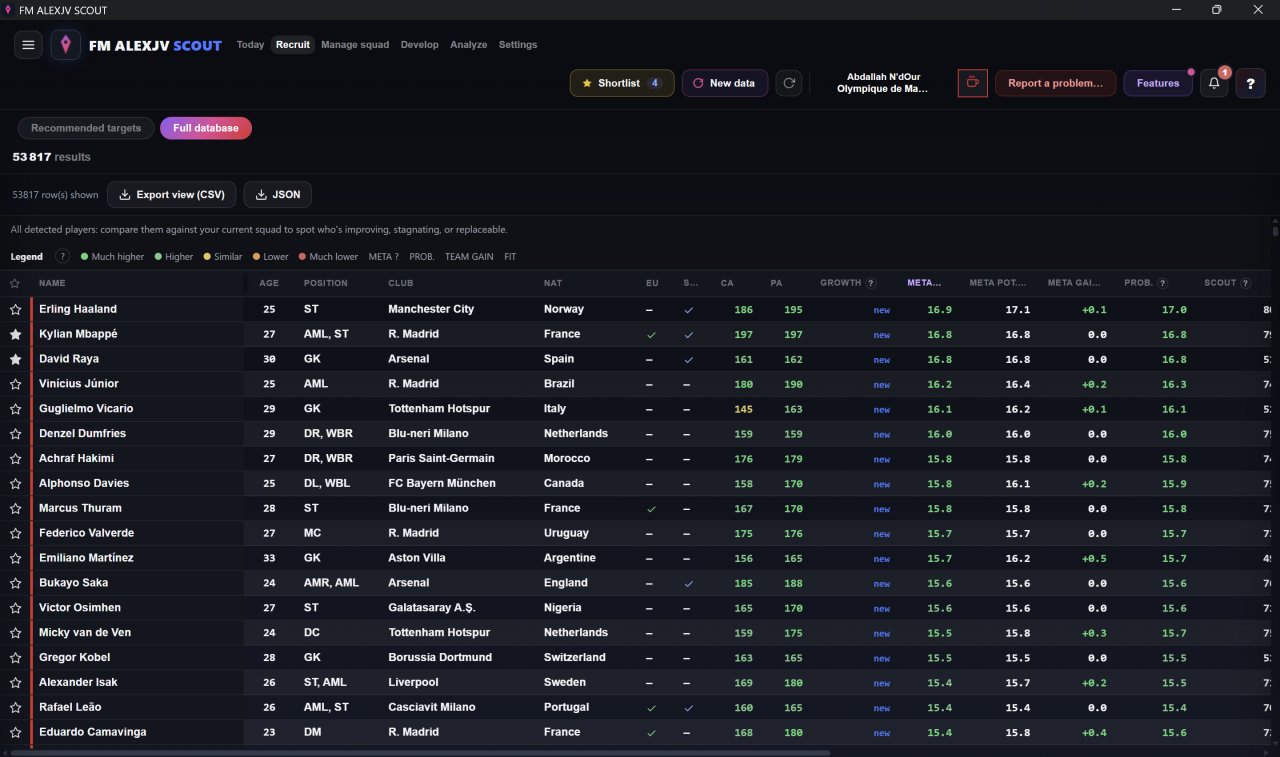The width and height of the screenshot is (1280, 757).
Task: Switch to Recommended targets tab
Action: click(86, 128)
